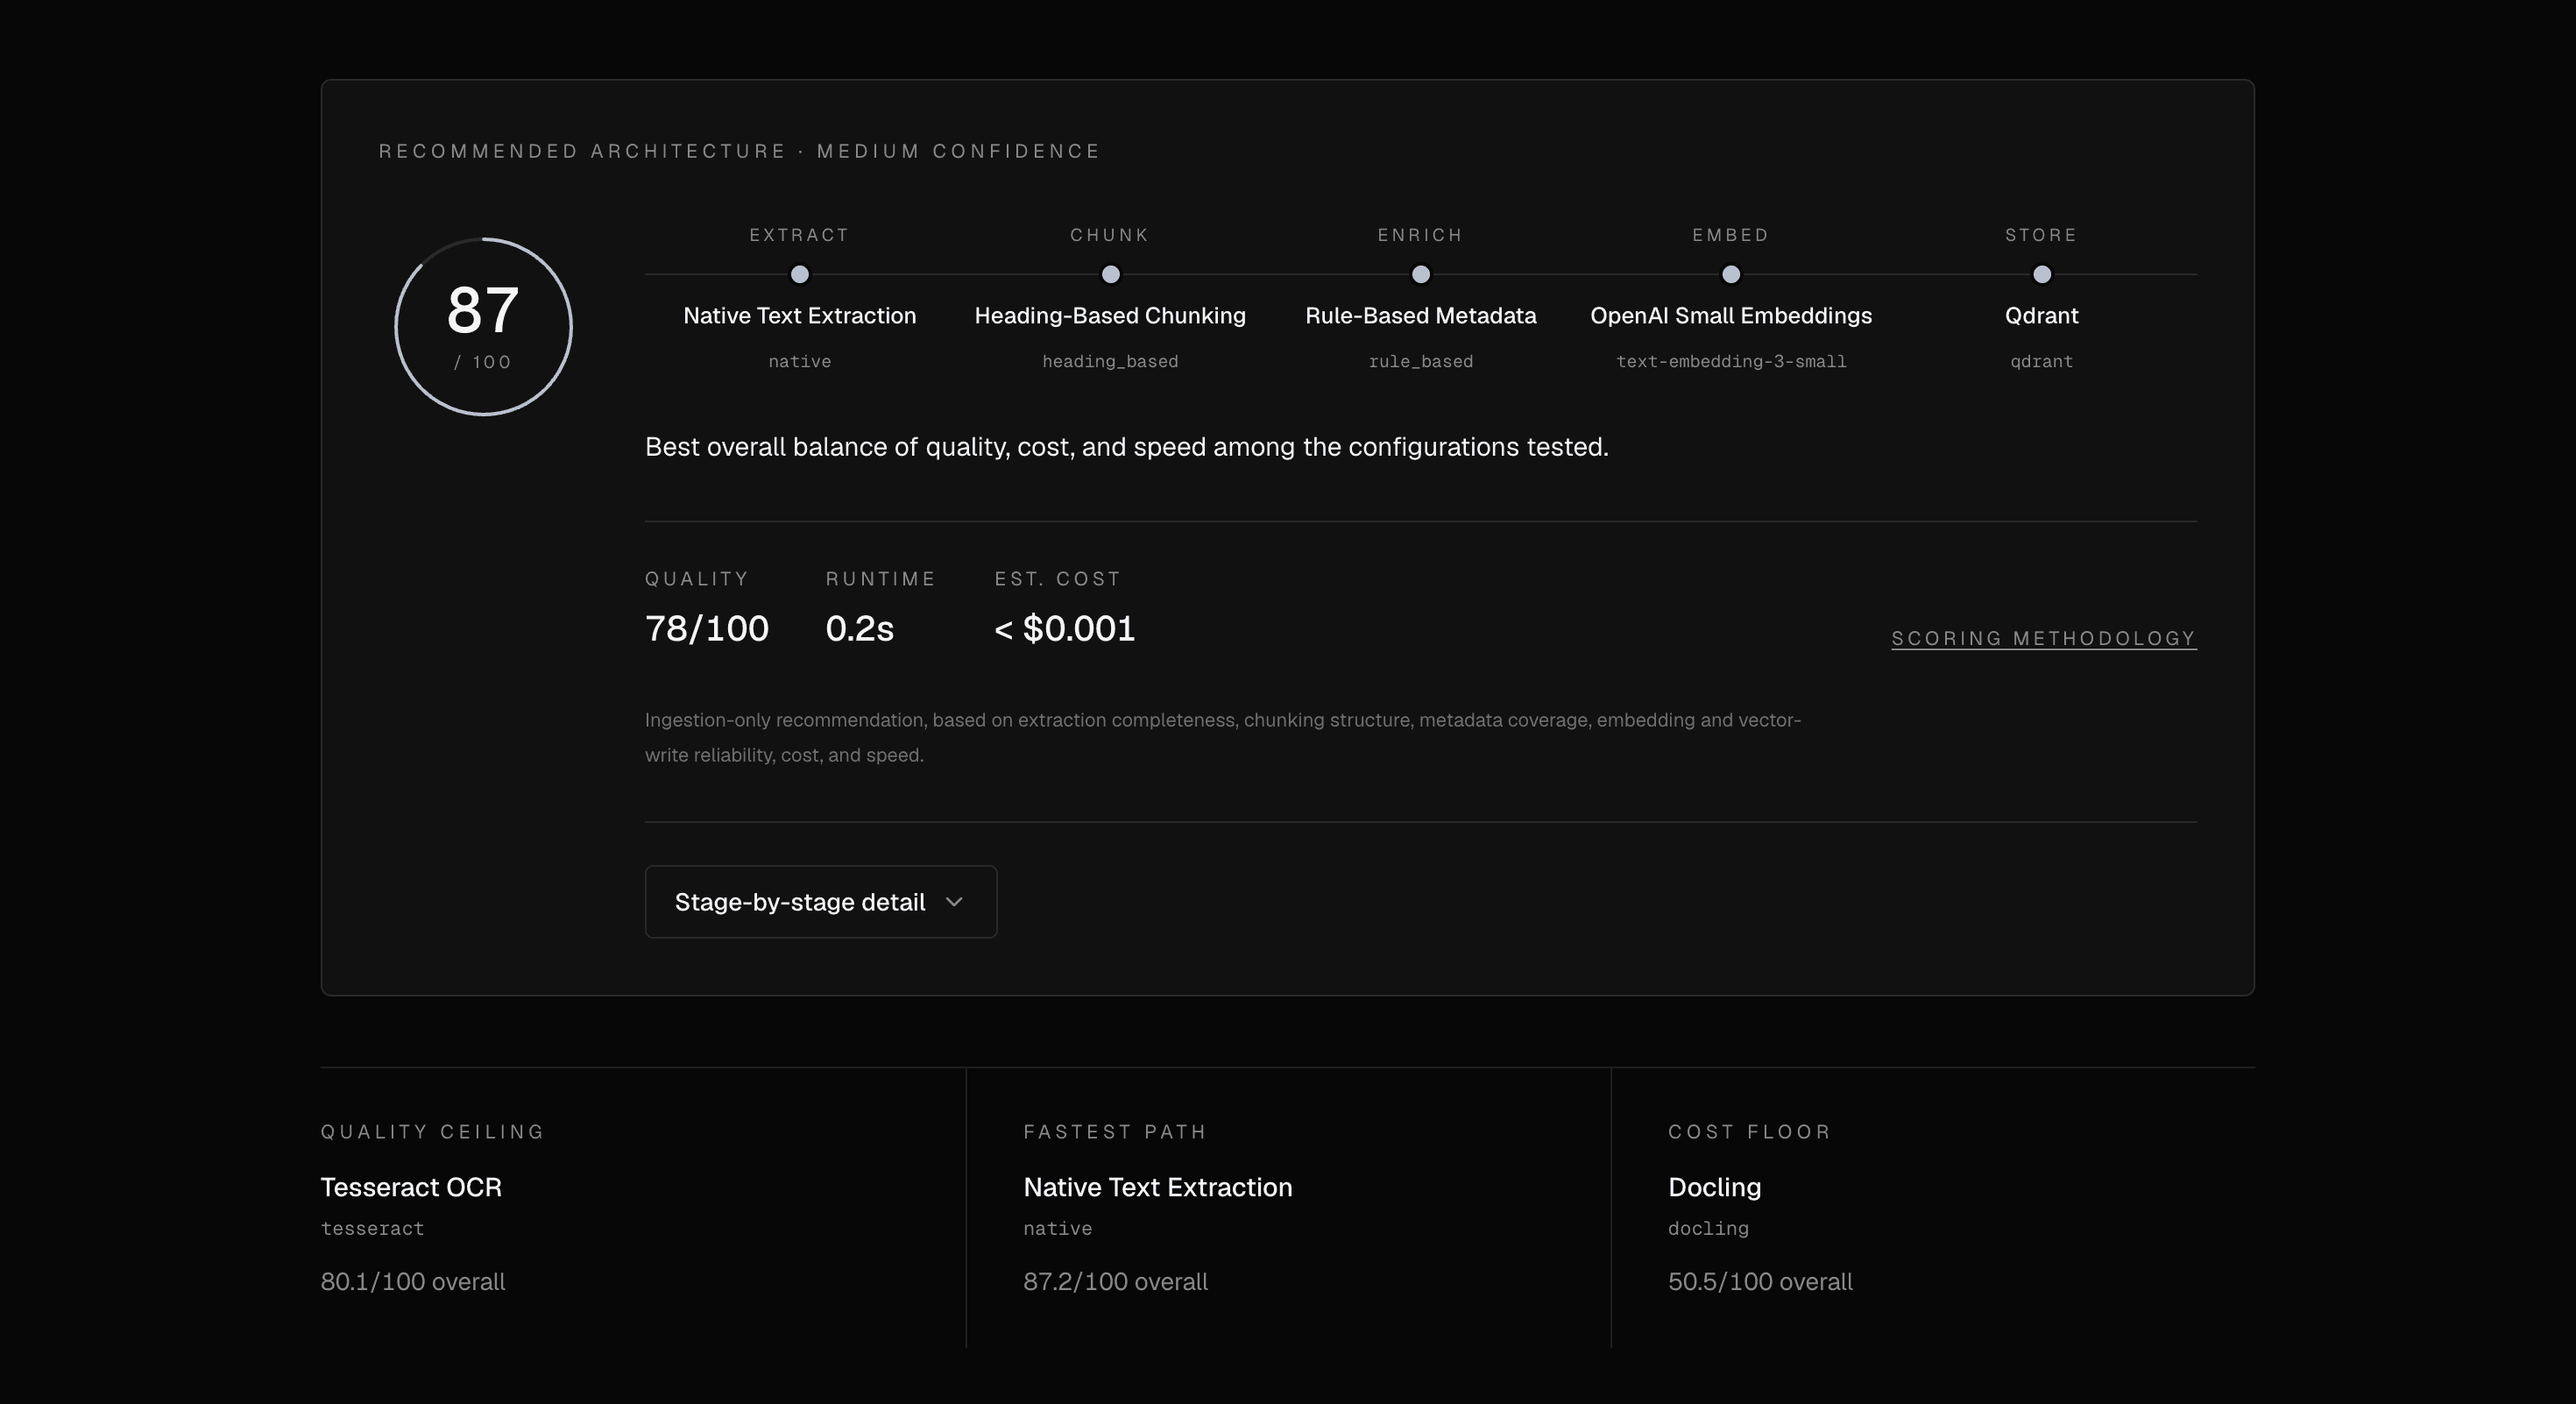Click the < $0.001 estimated cost value
The width and height of the screenshot is (2576, 1404).
1064,628
